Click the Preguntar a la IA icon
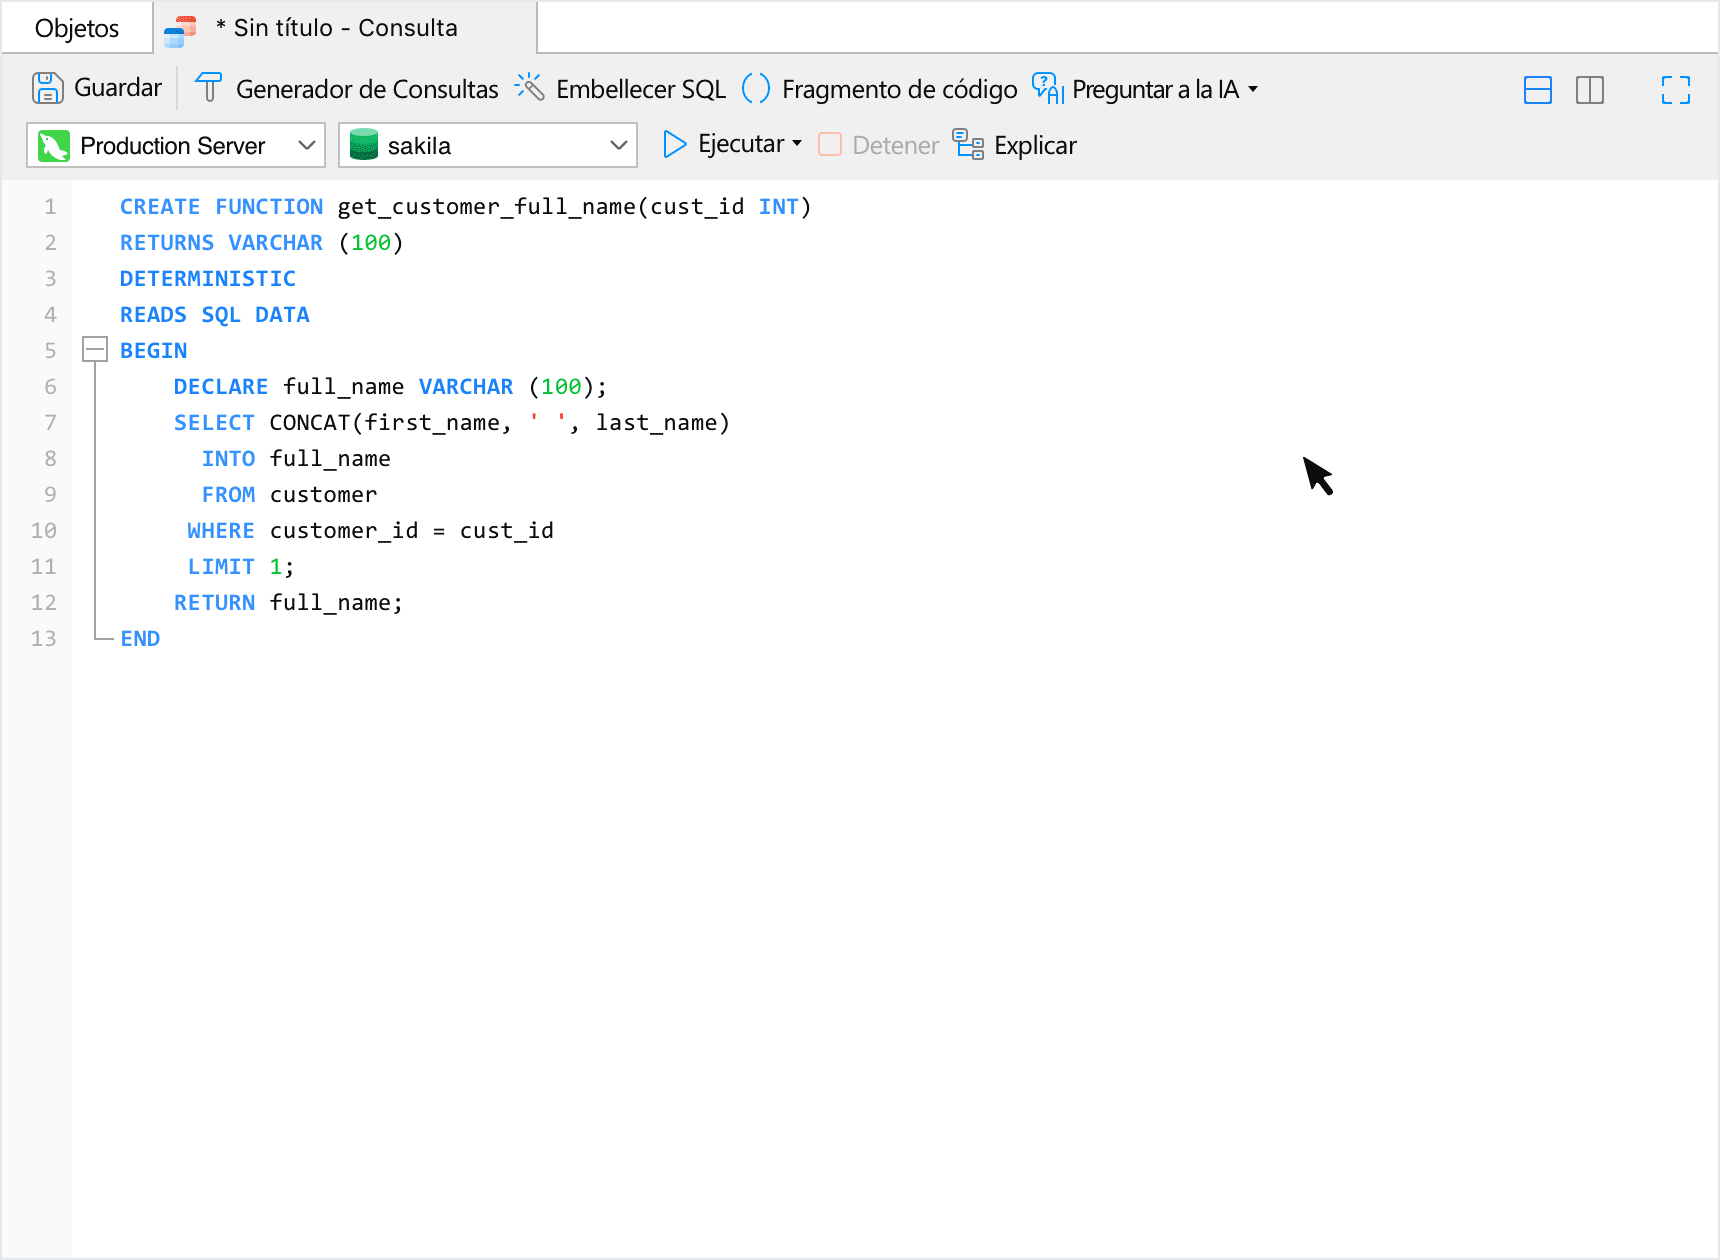 tap(1047, 88)
